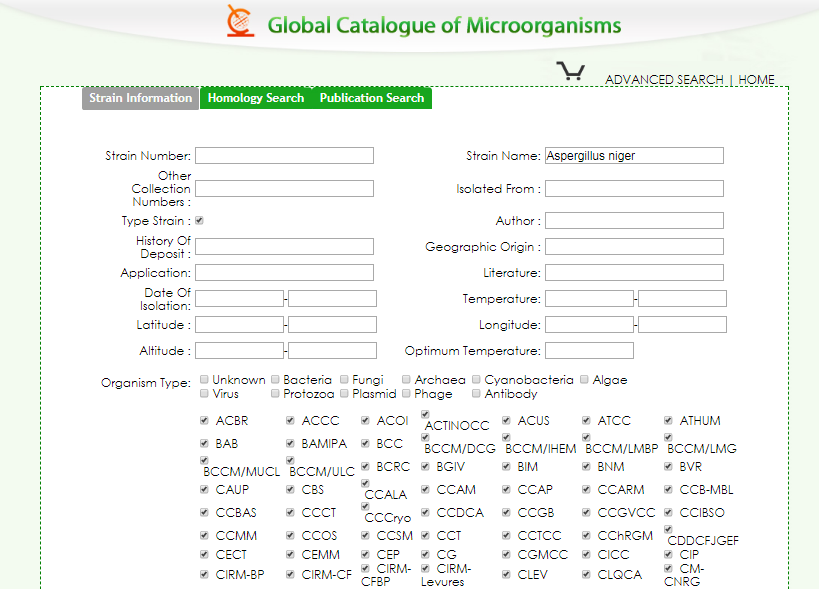Uncheck the BCCM/LMG collection checkbox
This screenshot has height=589, width=819.
668,437
